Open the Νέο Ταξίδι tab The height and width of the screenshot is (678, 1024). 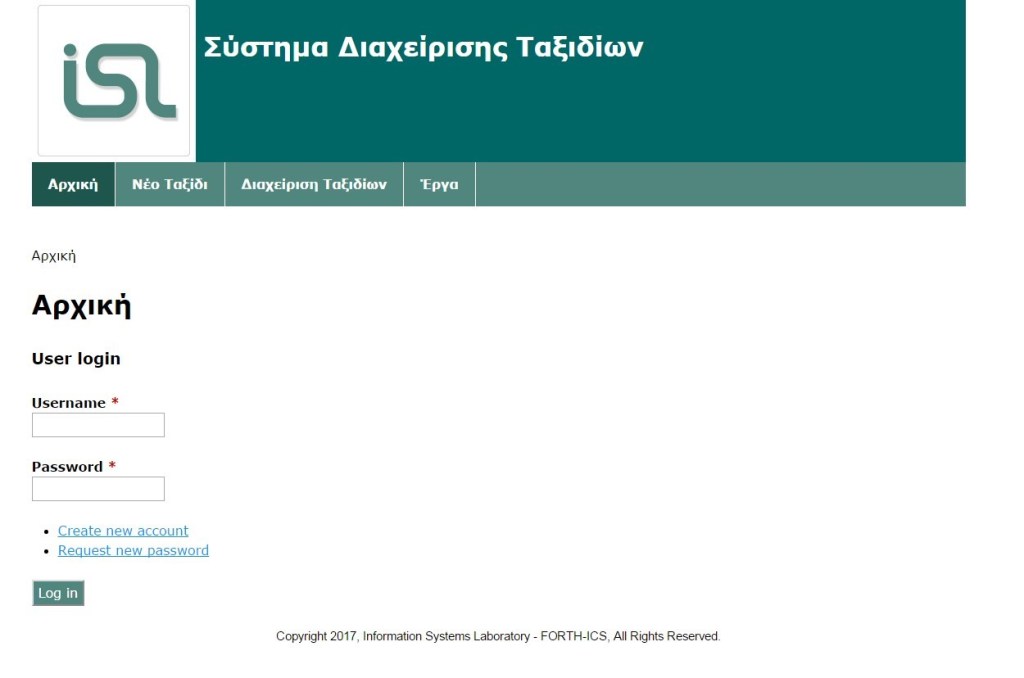point(170,184)
